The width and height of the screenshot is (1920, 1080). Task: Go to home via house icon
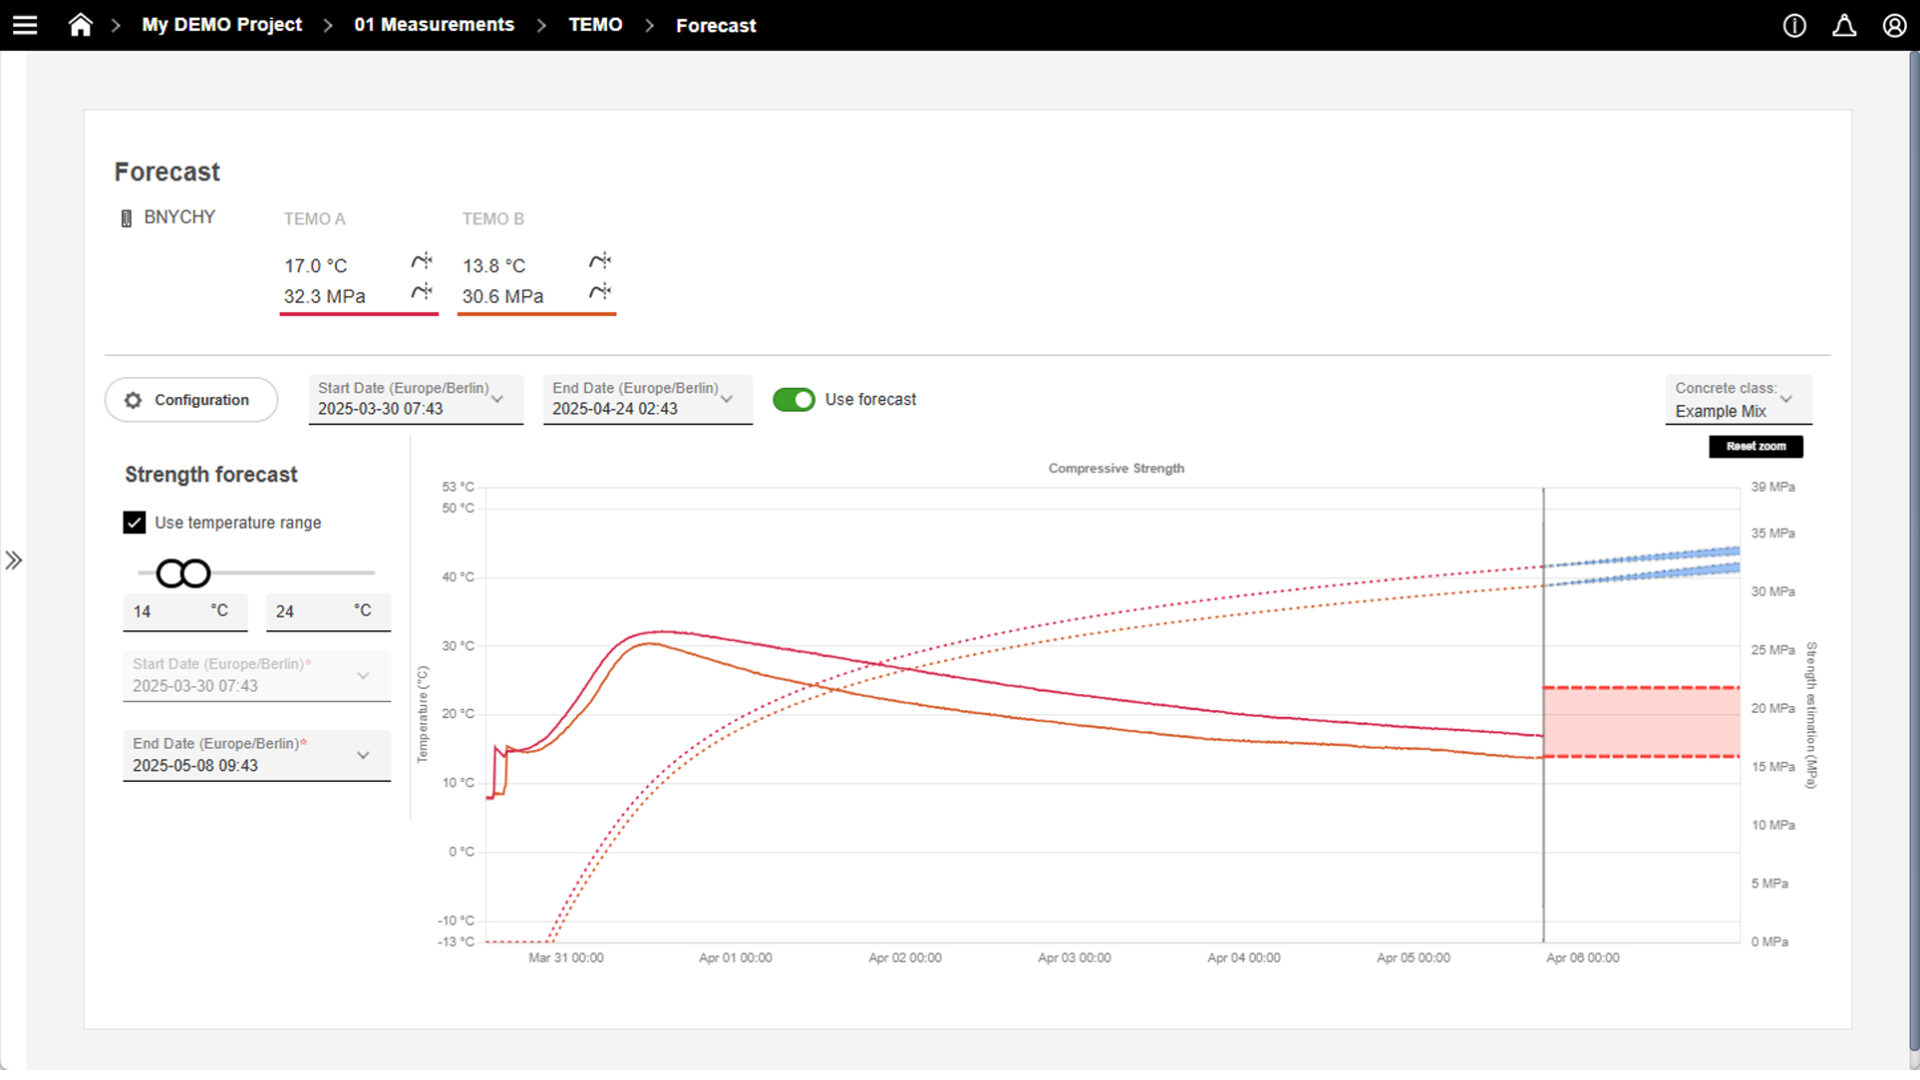pos(80,25)
